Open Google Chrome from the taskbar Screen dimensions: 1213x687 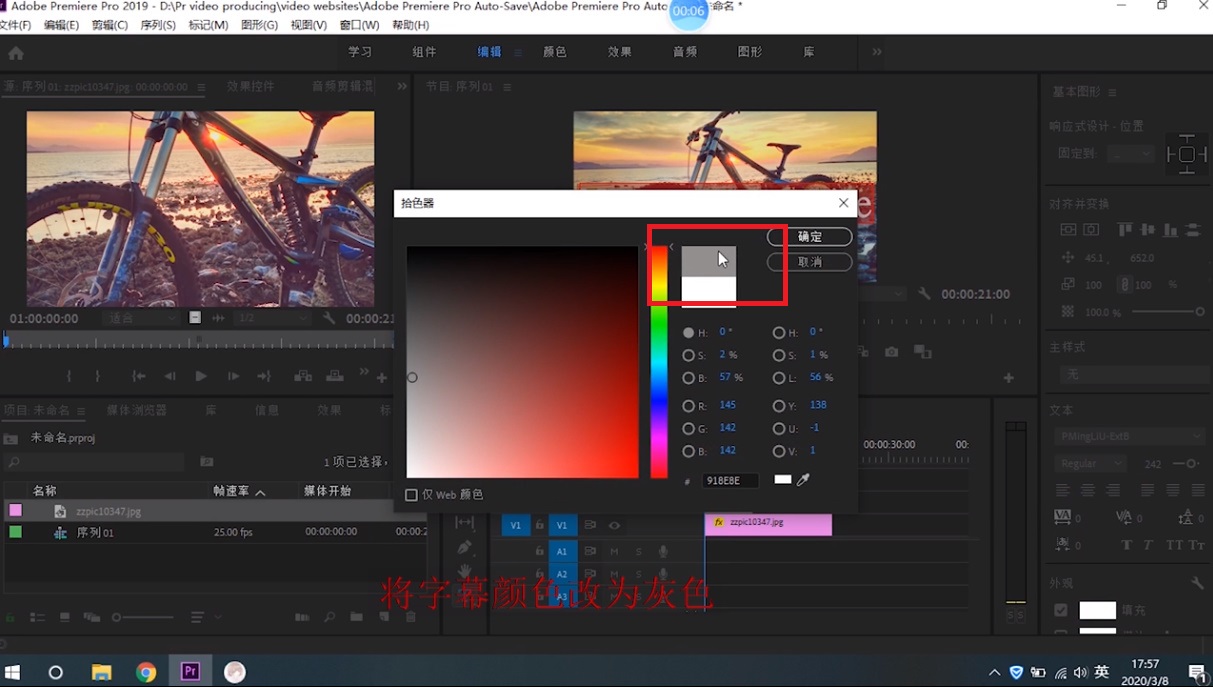pos(146,672)
